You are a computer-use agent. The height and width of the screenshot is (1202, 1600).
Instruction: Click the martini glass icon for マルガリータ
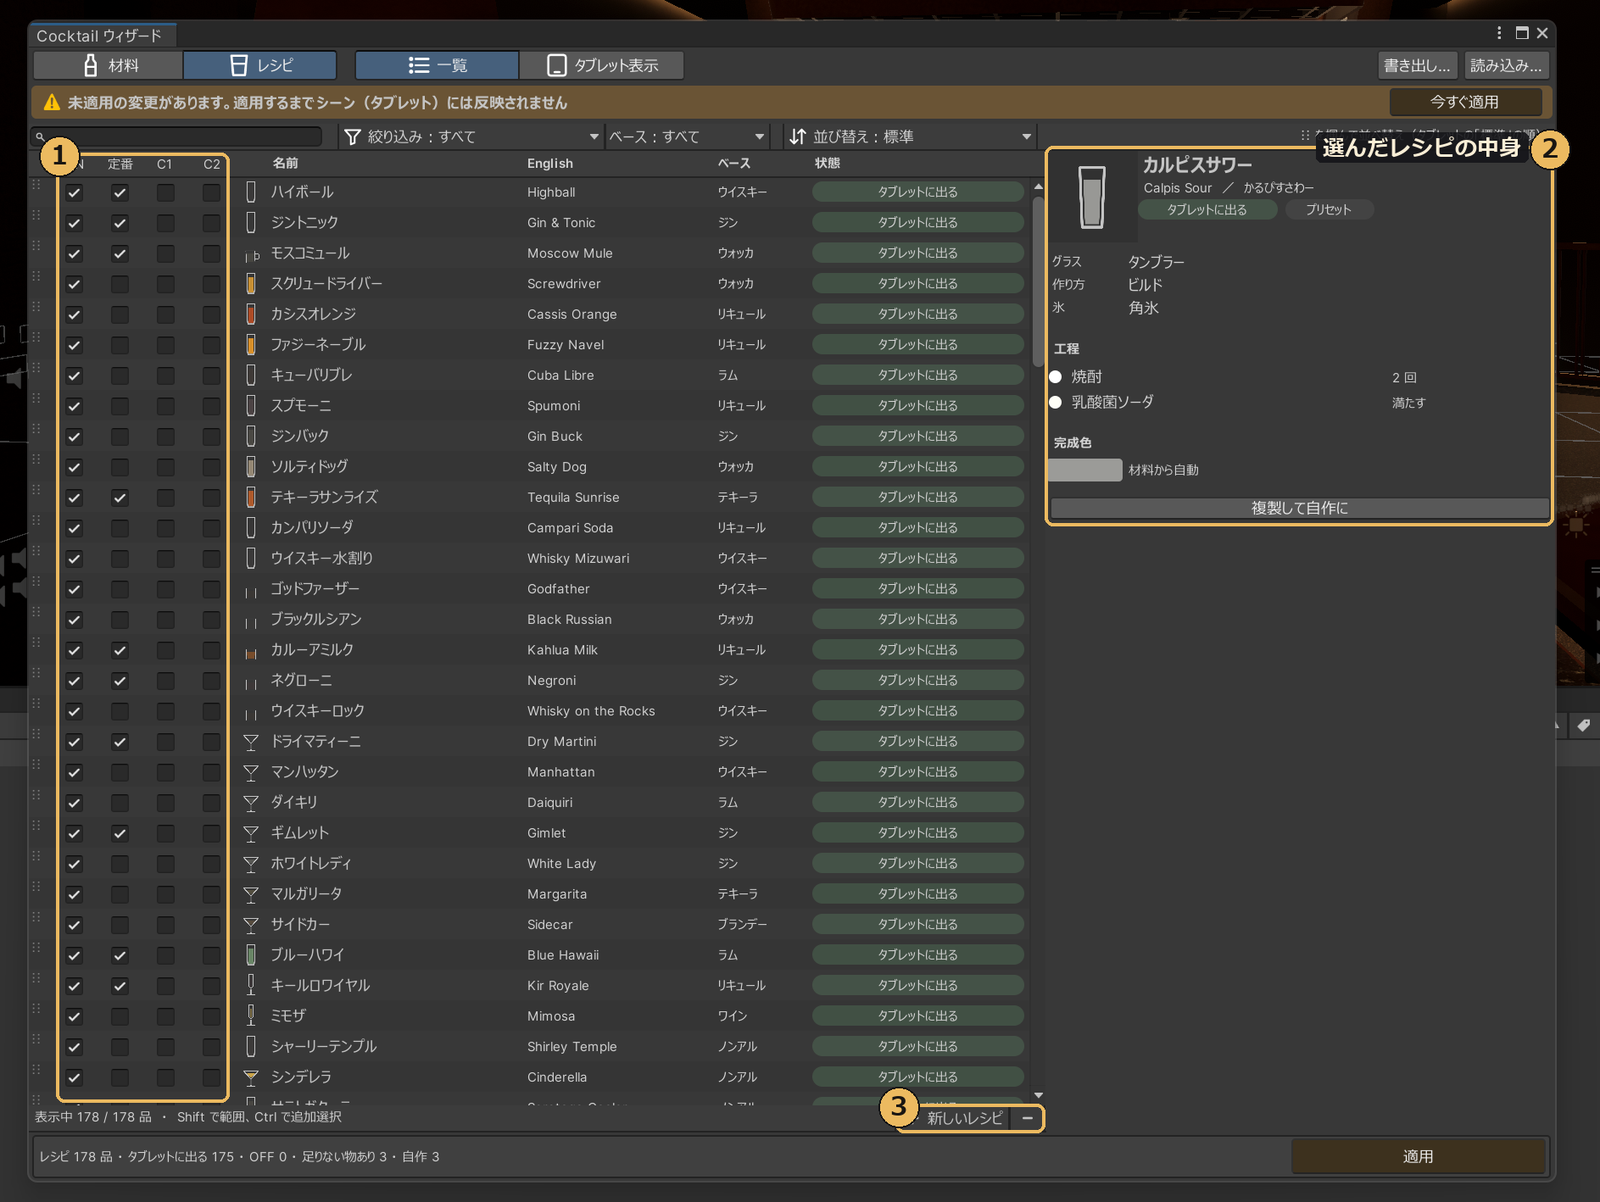(x=251, y=895)
